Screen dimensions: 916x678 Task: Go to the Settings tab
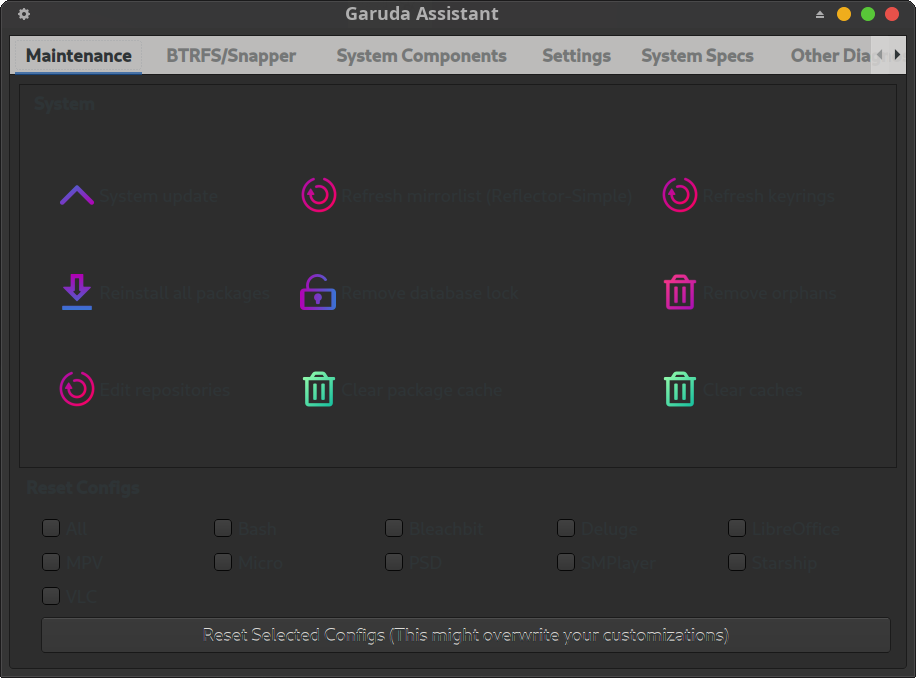(x=577, y=56)
